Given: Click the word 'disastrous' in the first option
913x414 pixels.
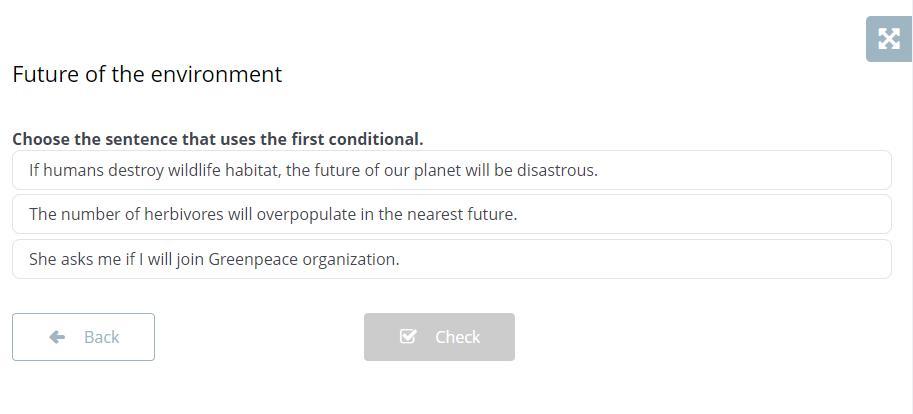Looking at the screenshot, I should pos(556,170).
